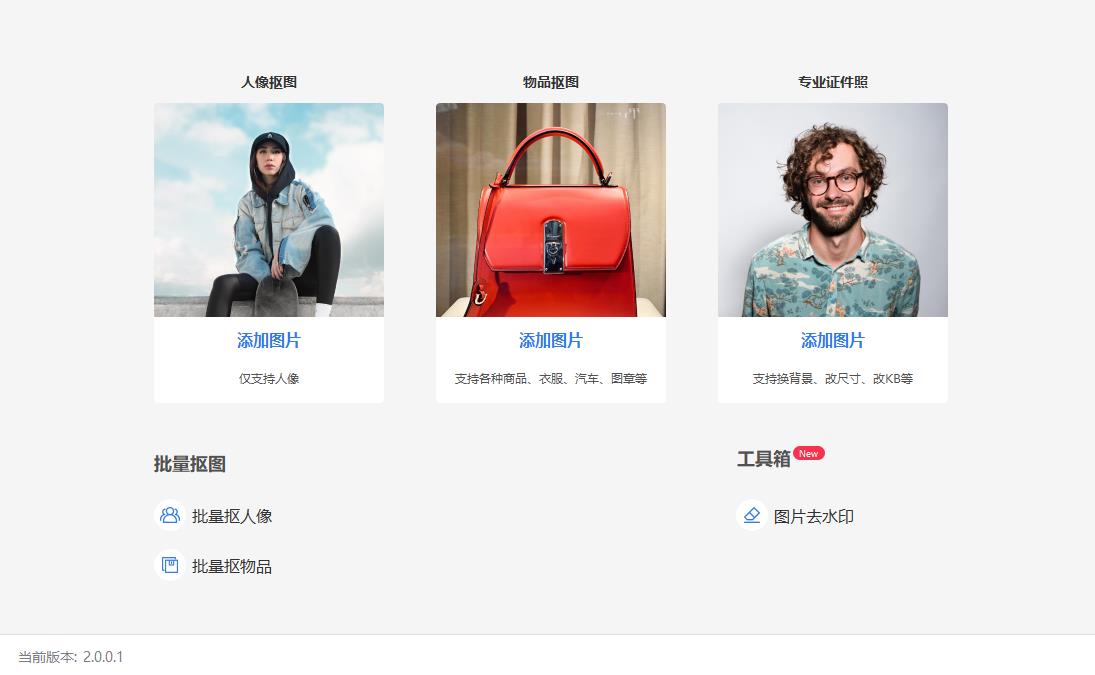Image resolution: width=1095 pixels, height=675 pixels.
Task: Click 添加图片 under the red handbag card
Action: 551,340
